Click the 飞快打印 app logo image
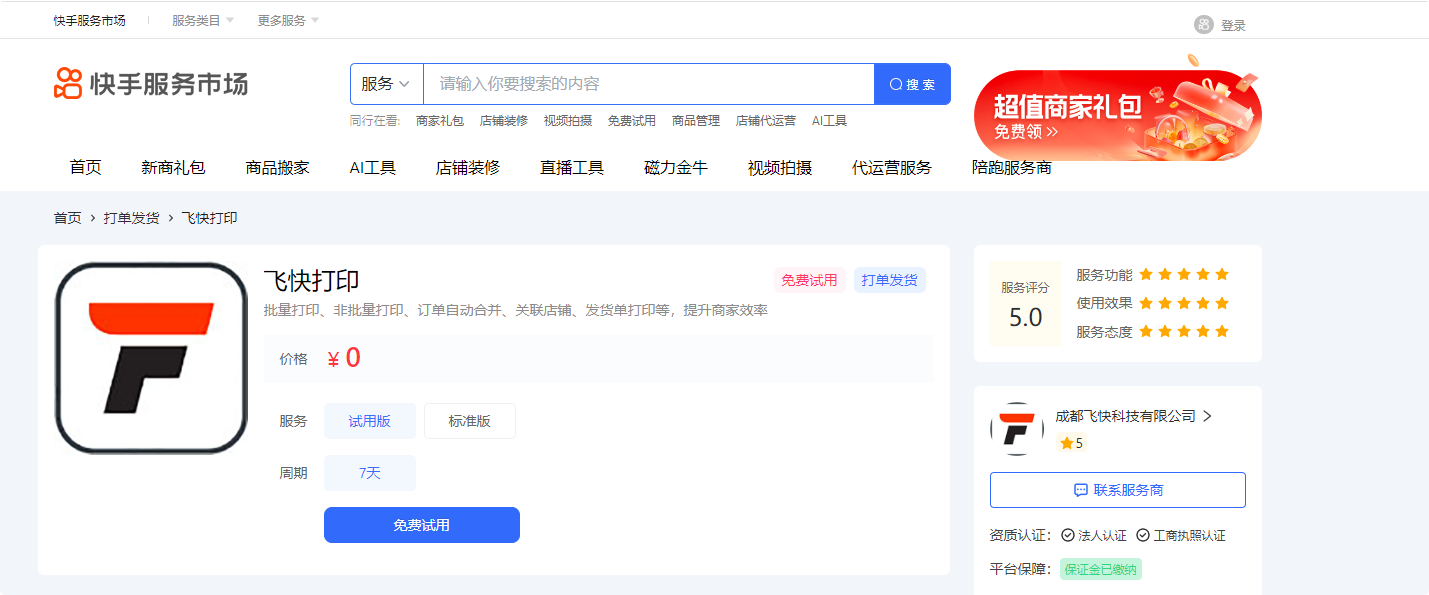The width and height of the screenshot is (1429, 595). pyautogui.click(x=151, y=358)
